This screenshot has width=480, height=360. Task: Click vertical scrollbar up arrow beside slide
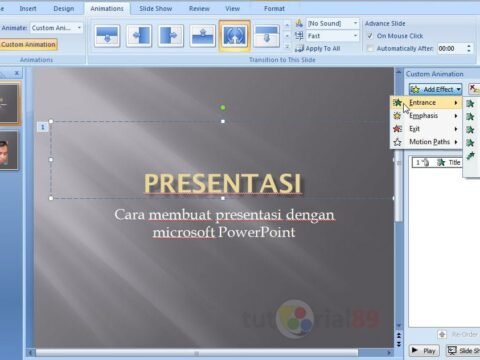tap(398, 71)
